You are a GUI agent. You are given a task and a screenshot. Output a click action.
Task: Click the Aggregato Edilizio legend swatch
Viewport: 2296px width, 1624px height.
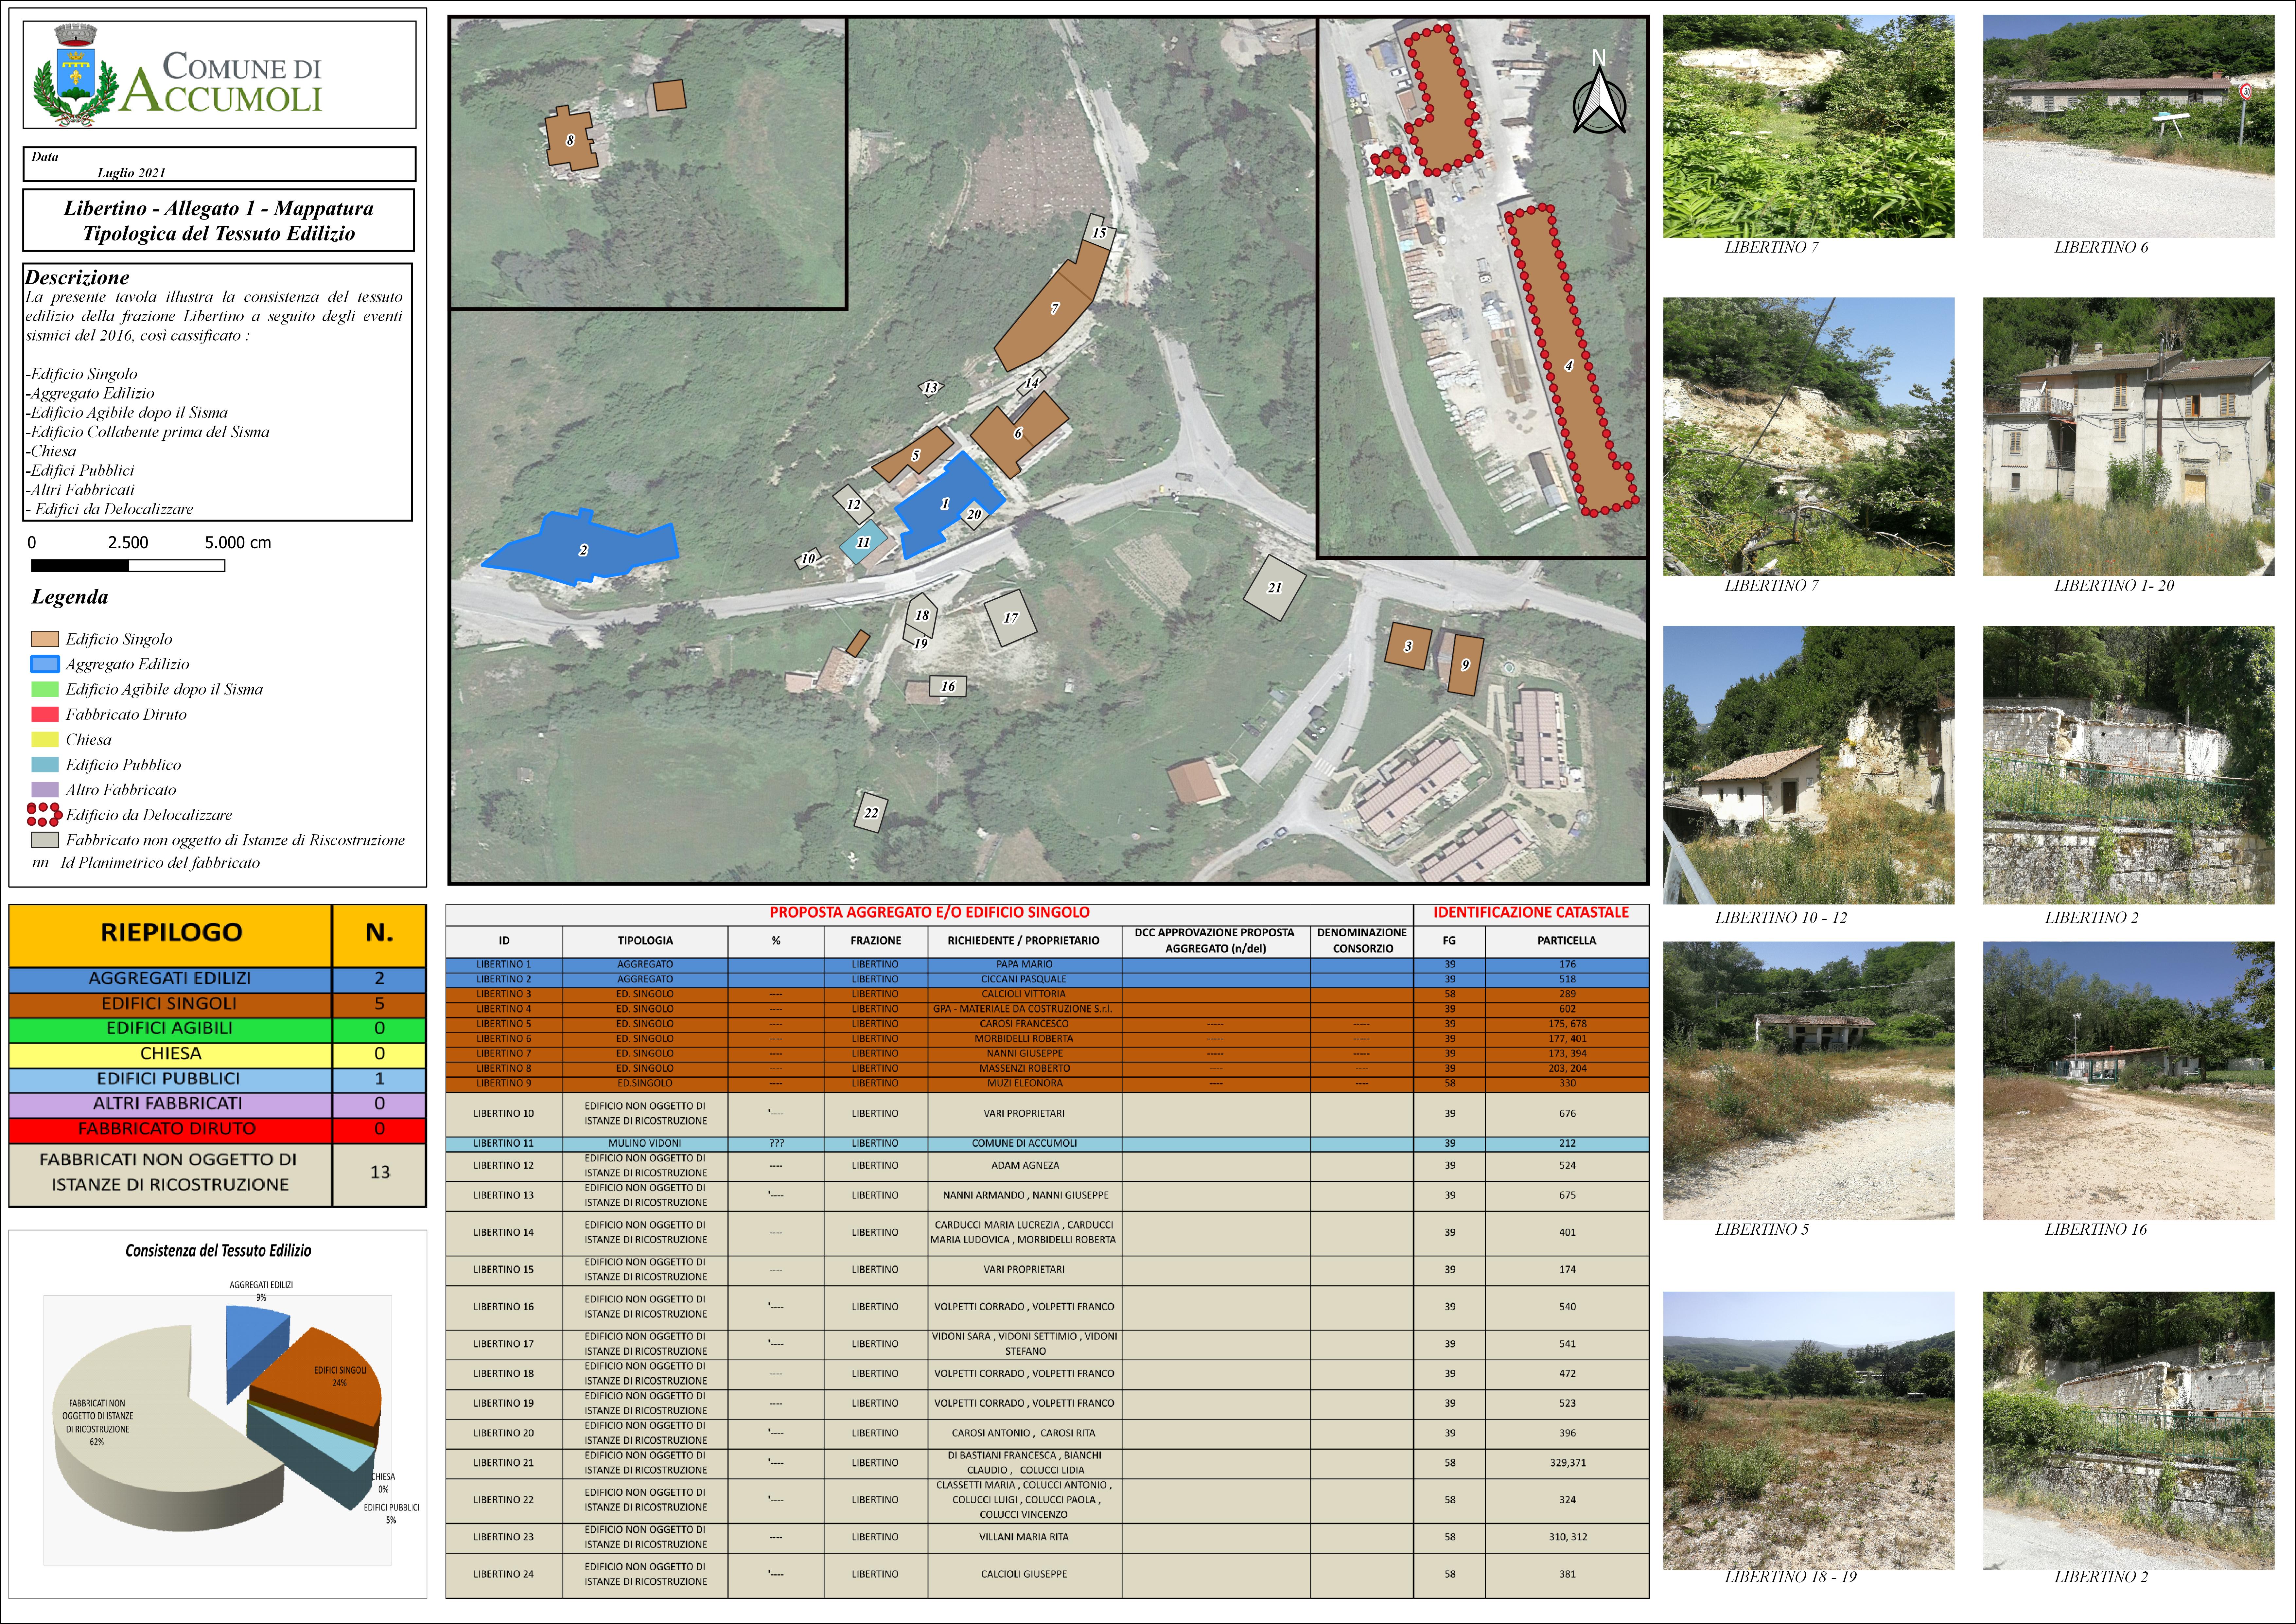[x=45, y=664]
